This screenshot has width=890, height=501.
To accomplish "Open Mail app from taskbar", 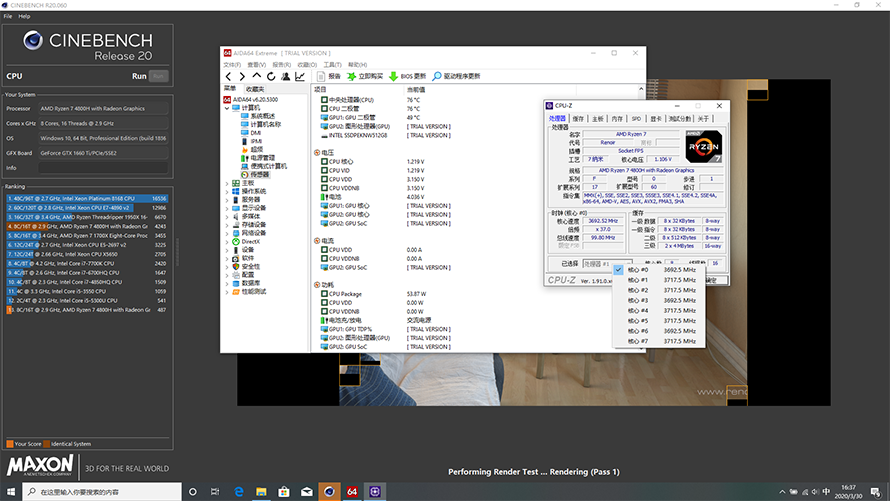I will (307, 492).
